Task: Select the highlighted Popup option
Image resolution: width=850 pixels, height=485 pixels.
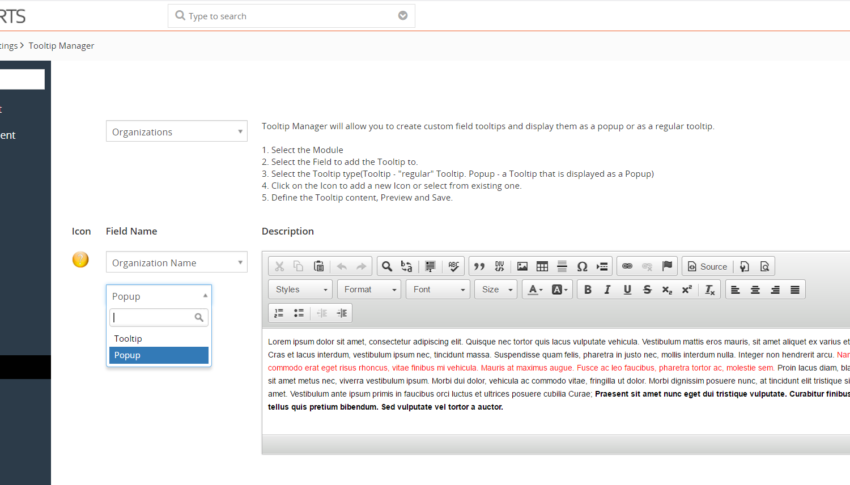Action: pos(159,355)
